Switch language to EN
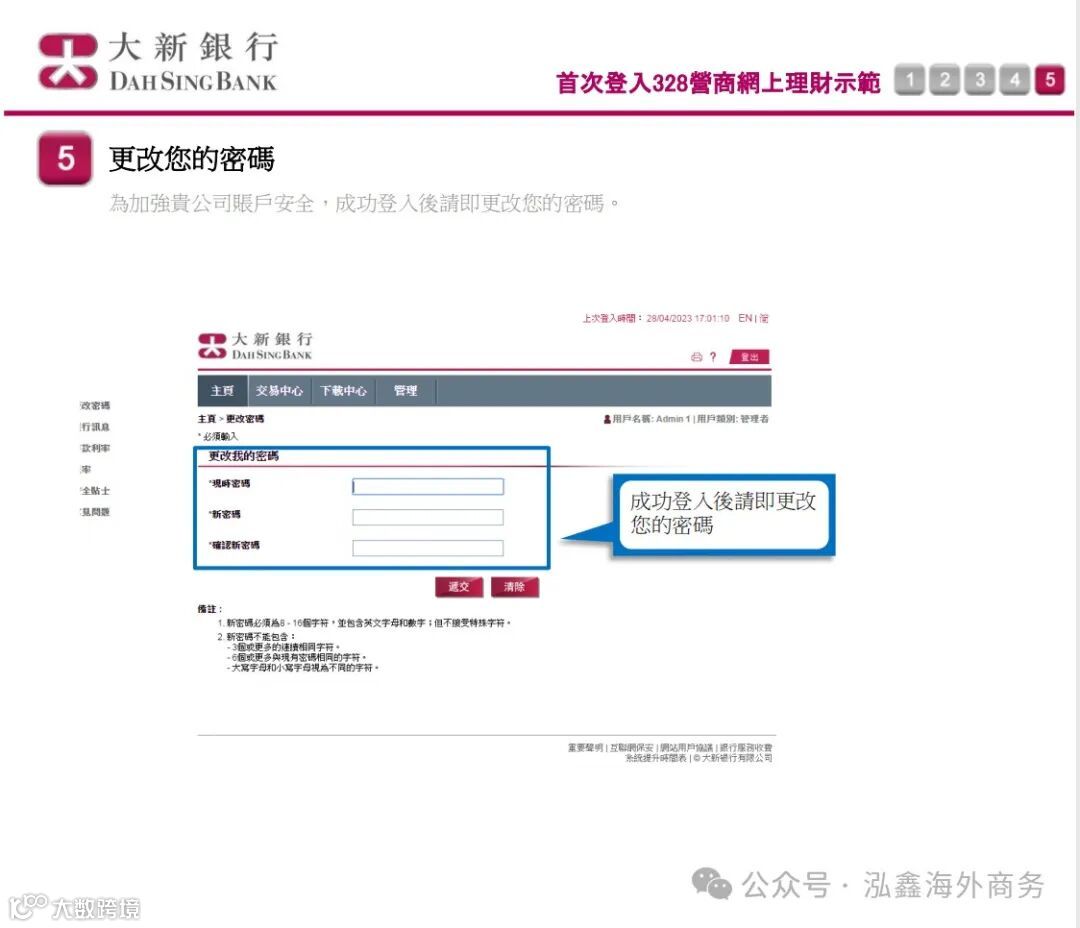 point(745,318)
